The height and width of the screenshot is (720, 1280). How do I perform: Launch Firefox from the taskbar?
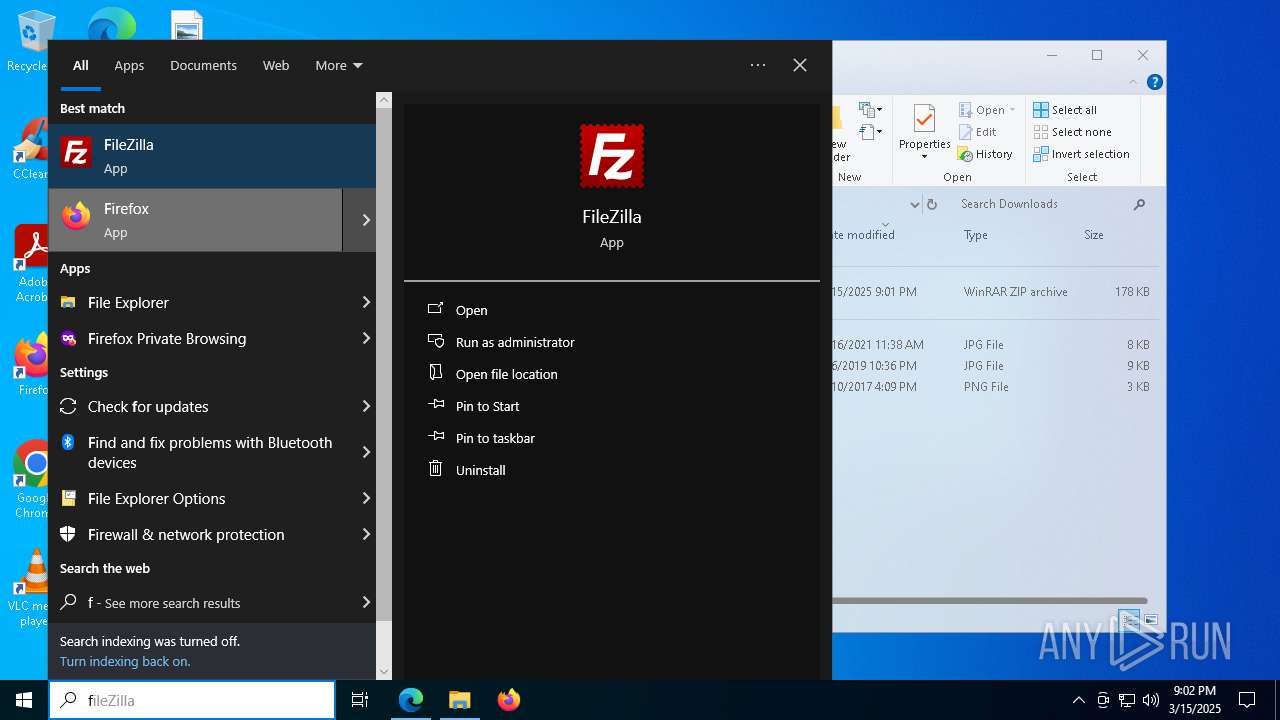508,700
